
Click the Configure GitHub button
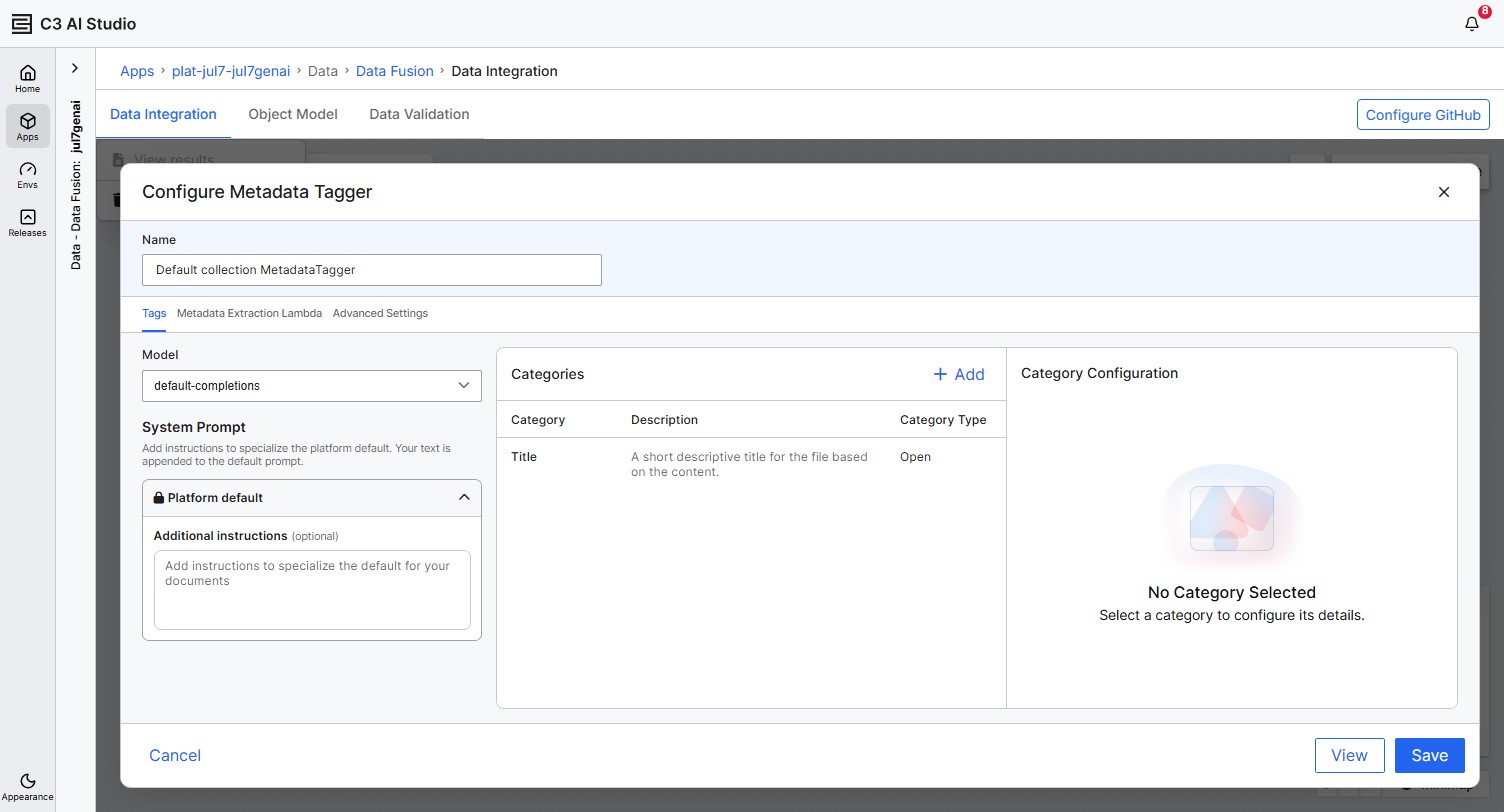pos(1423,115)
